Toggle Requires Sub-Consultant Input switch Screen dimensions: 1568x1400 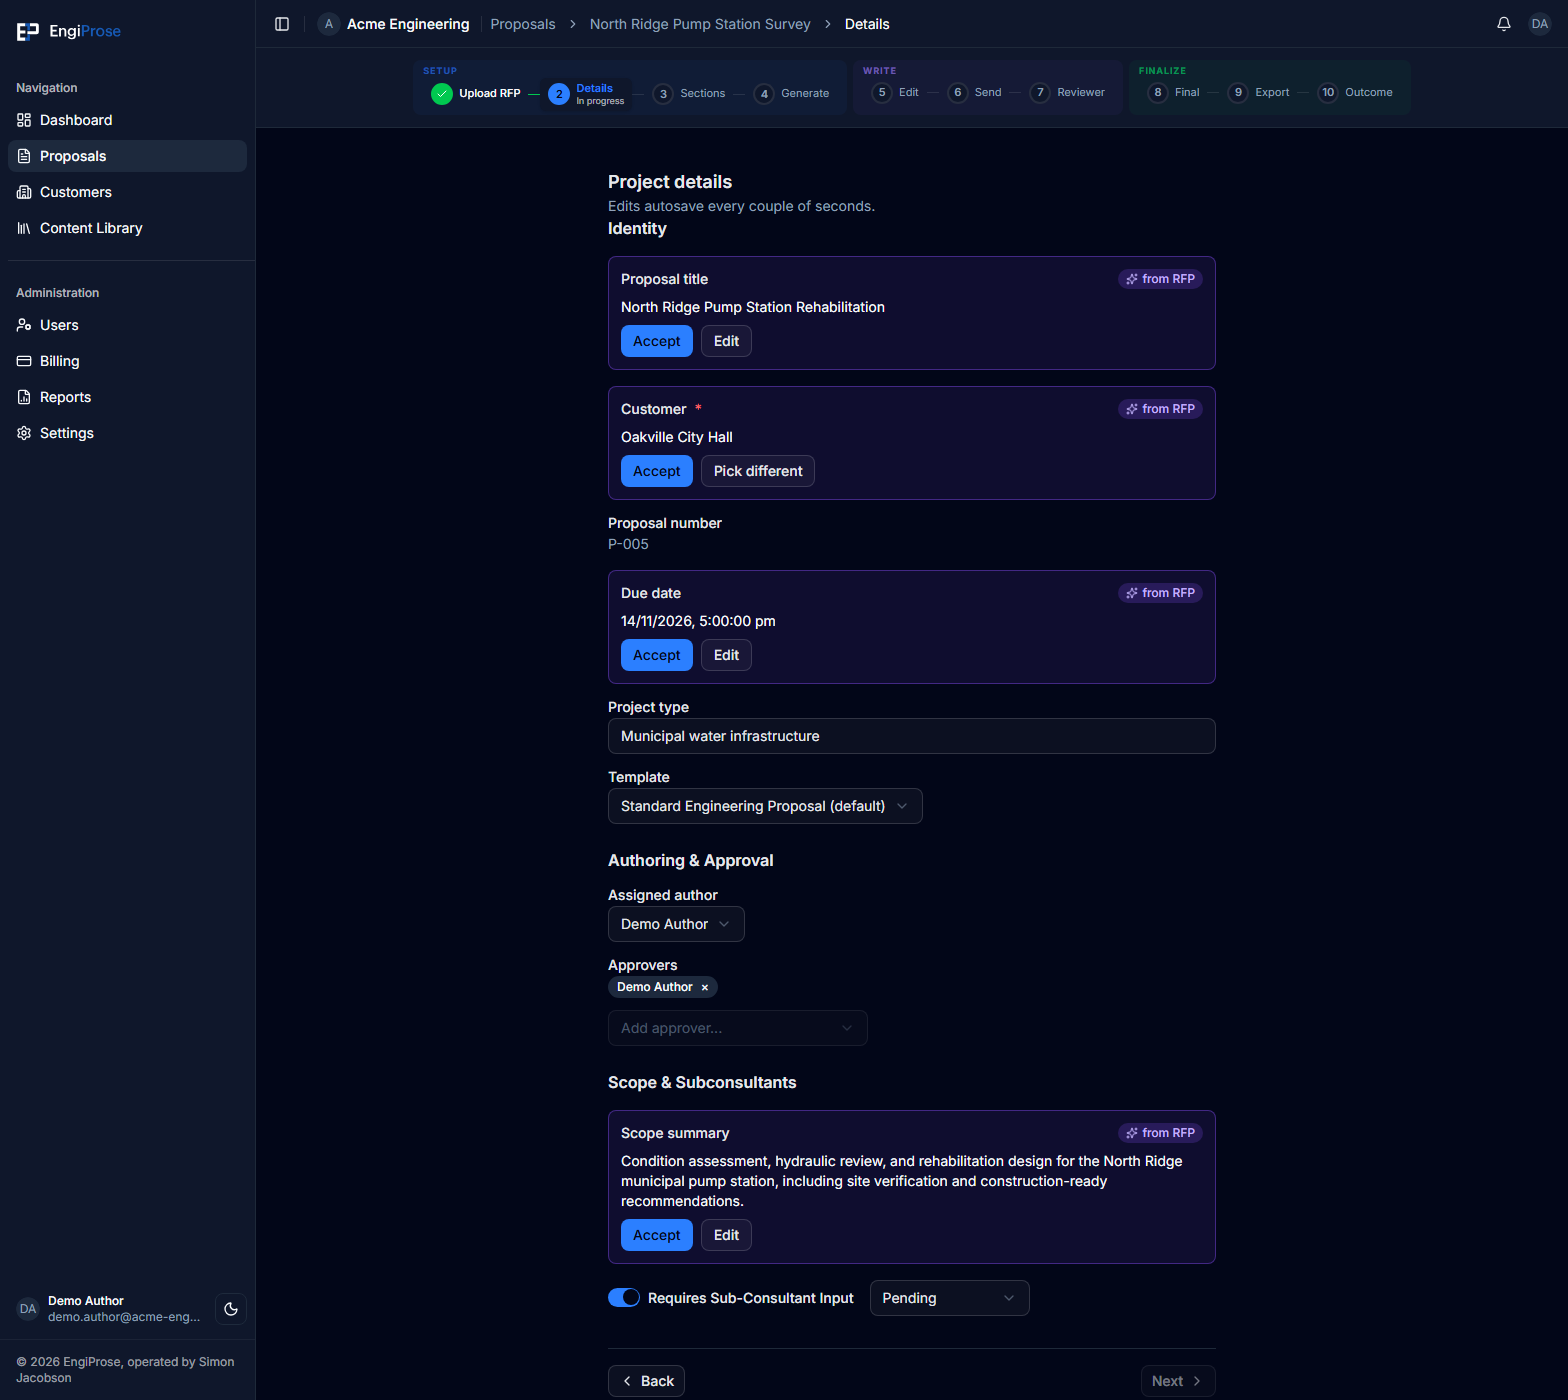(624, 1297)
